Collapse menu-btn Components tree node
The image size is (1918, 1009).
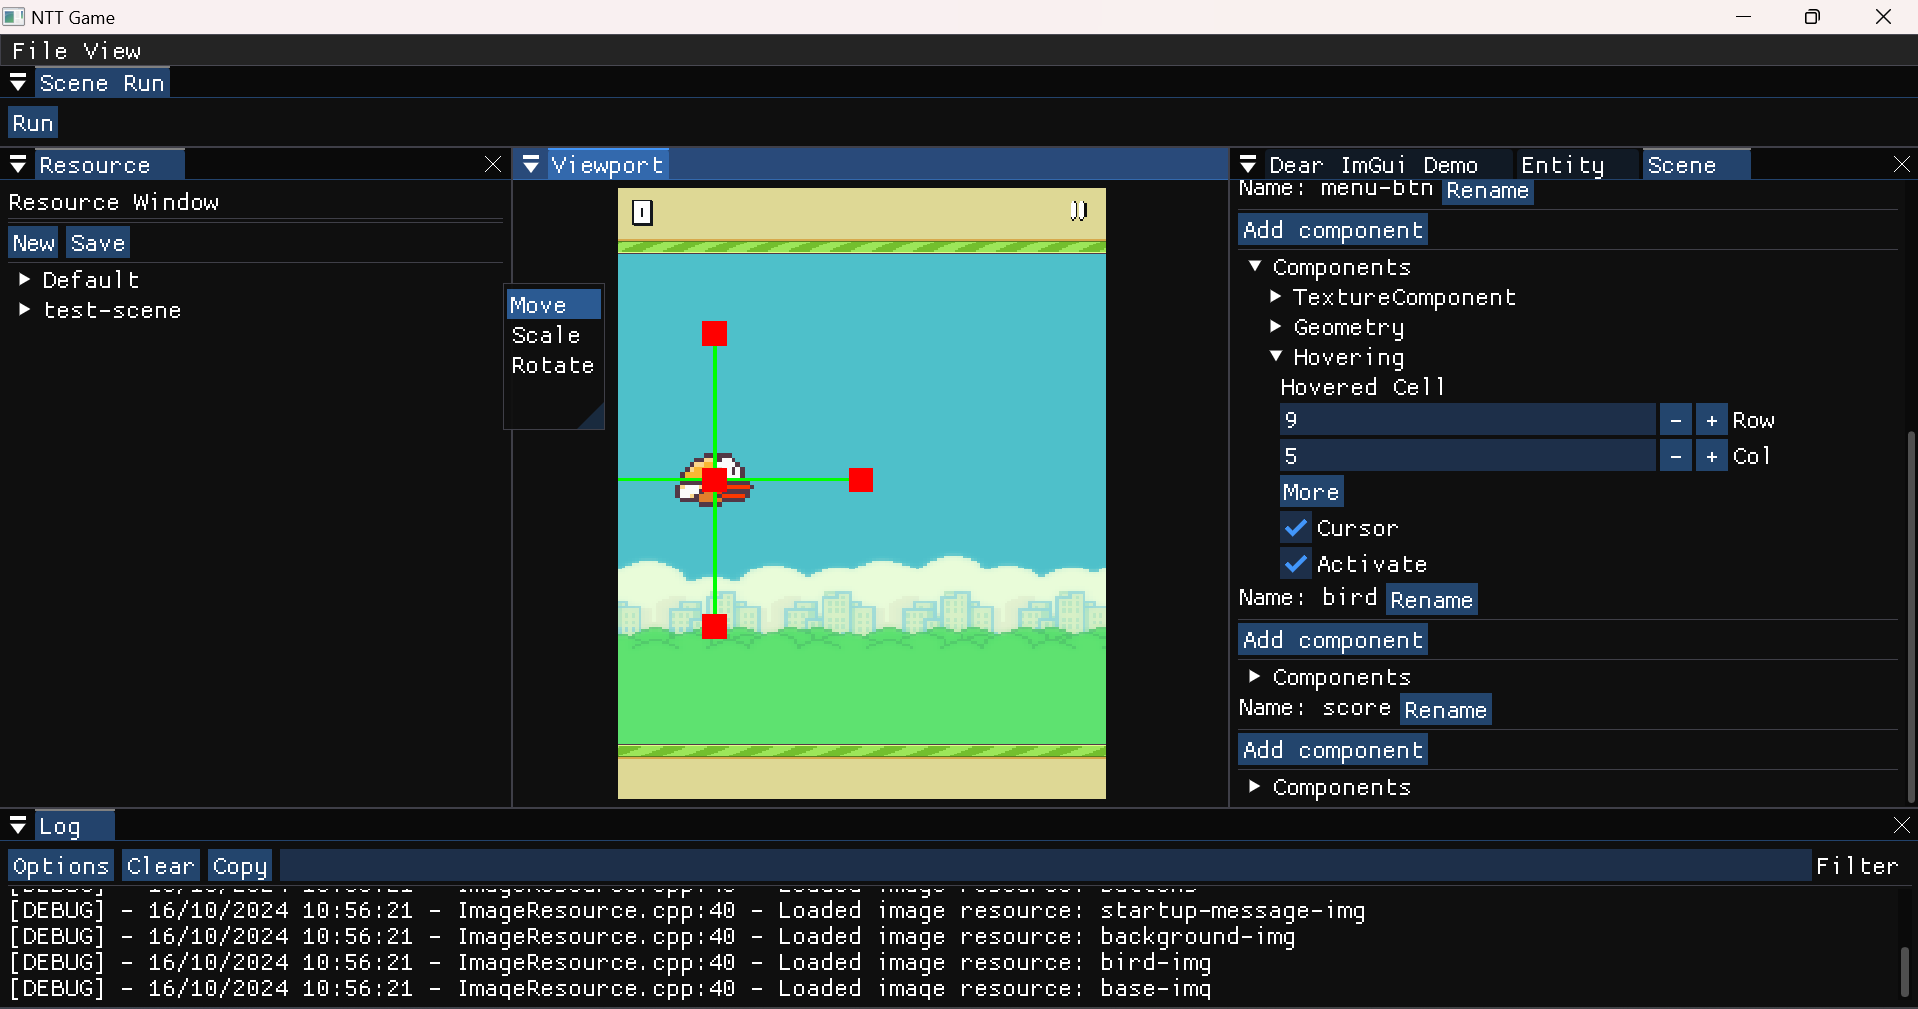point(1255,267)
